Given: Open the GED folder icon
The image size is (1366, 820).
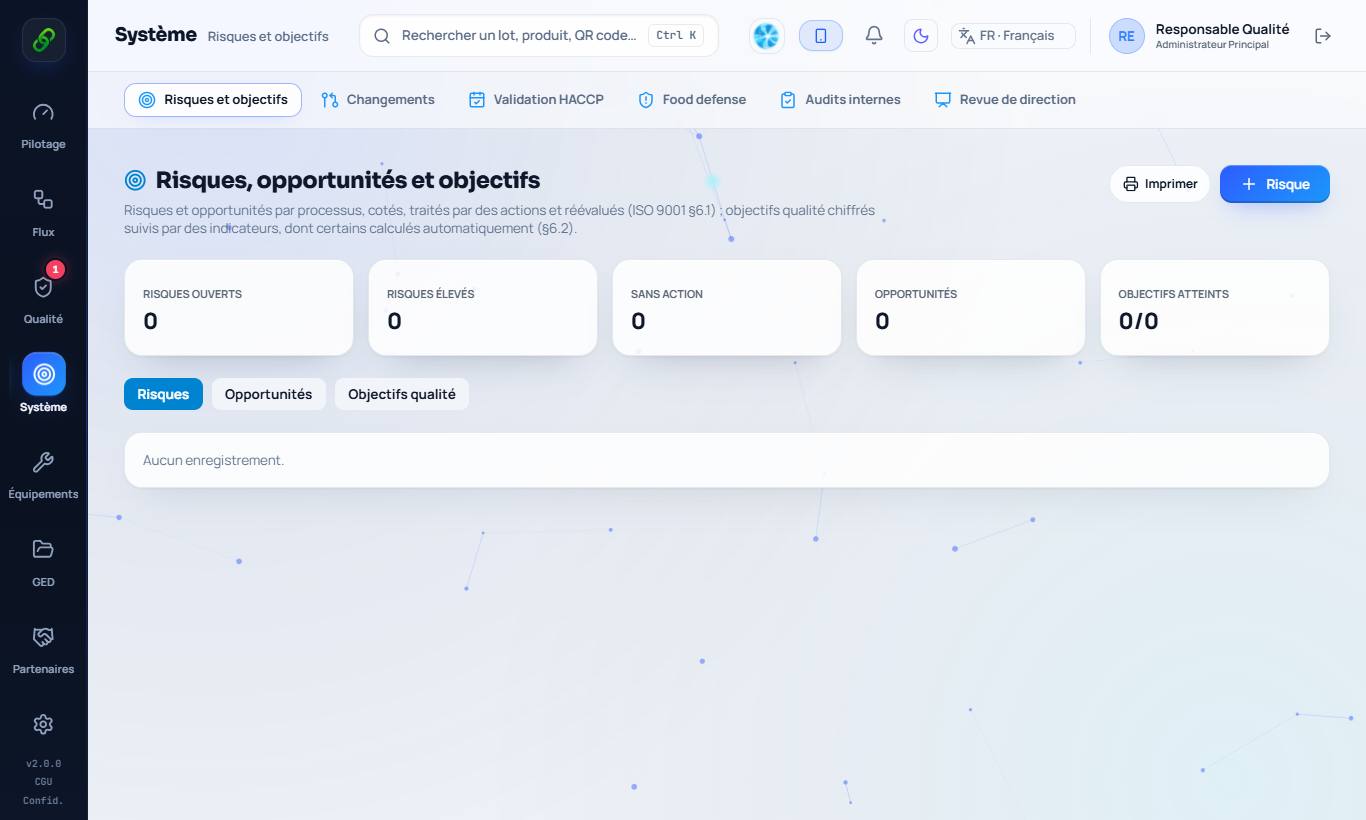Looking at the screenshot, I should click(43, 549).
